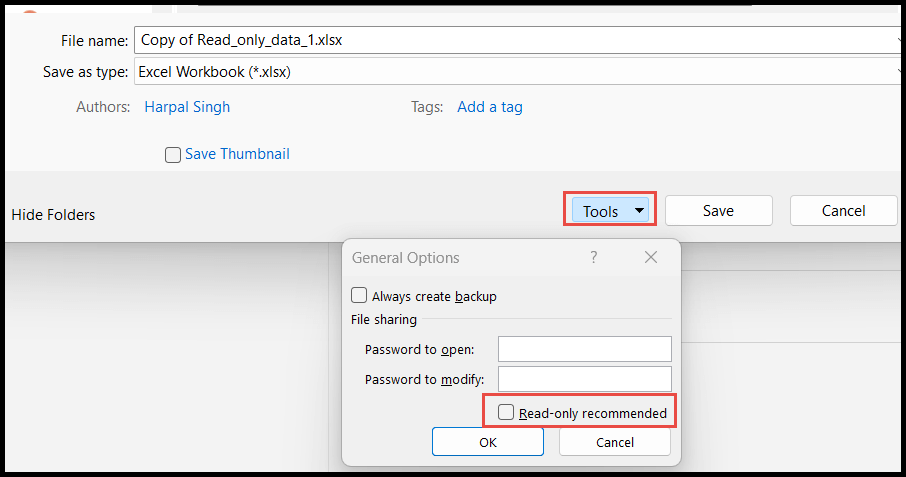Open the Tools dropdown arrow
Viewport: 906px width, 477px height.
tap(639, 211)
